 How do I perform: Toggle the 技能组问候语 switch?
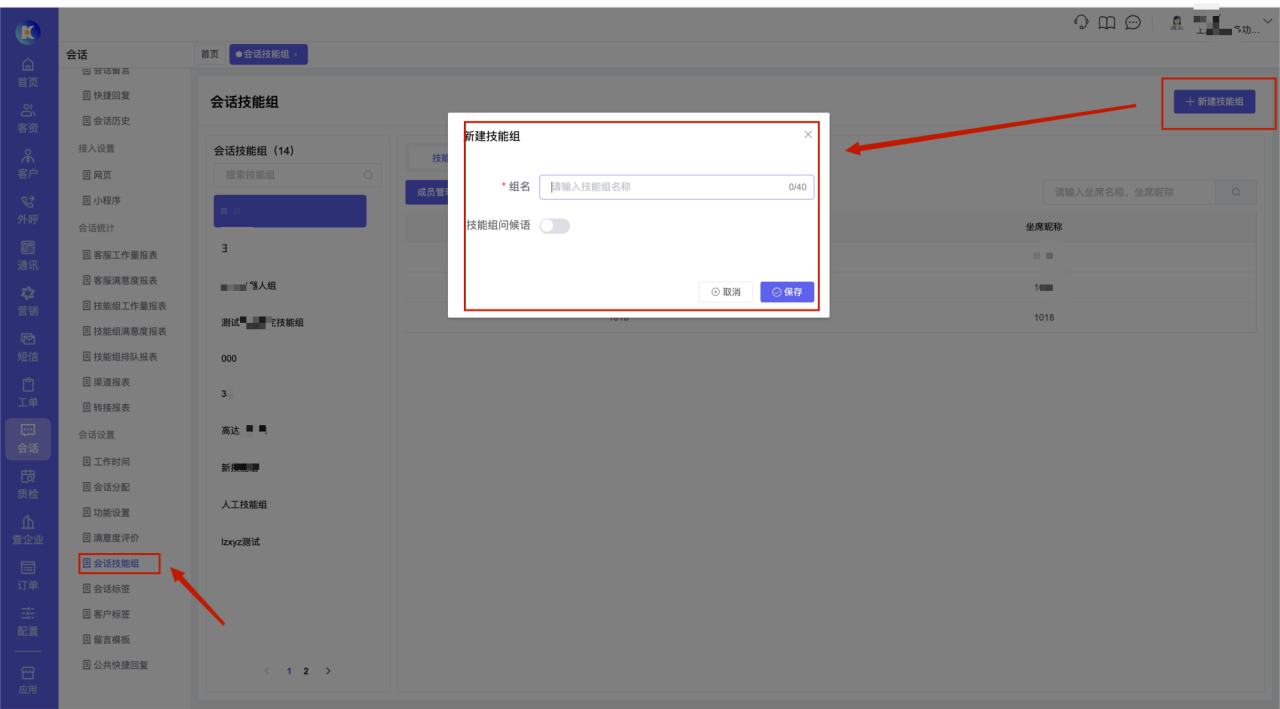(554, 226)
